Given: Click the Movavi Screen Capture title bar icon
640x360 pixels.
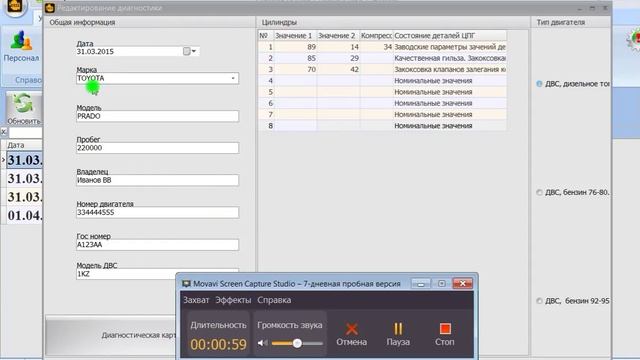Looking at the screenshot, I should click(x=187, y=283).
